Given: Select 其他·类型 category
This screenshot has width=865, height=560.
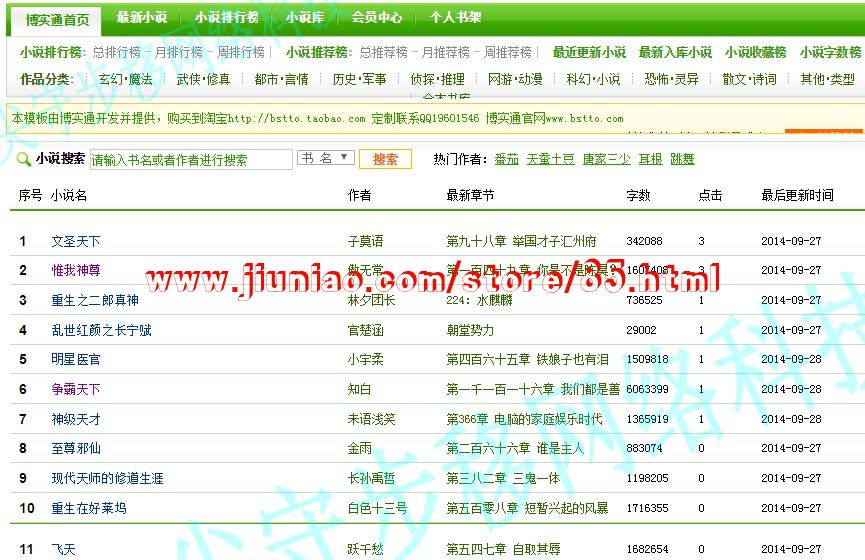Looking at the screenshot, I should tap(827, 79).
